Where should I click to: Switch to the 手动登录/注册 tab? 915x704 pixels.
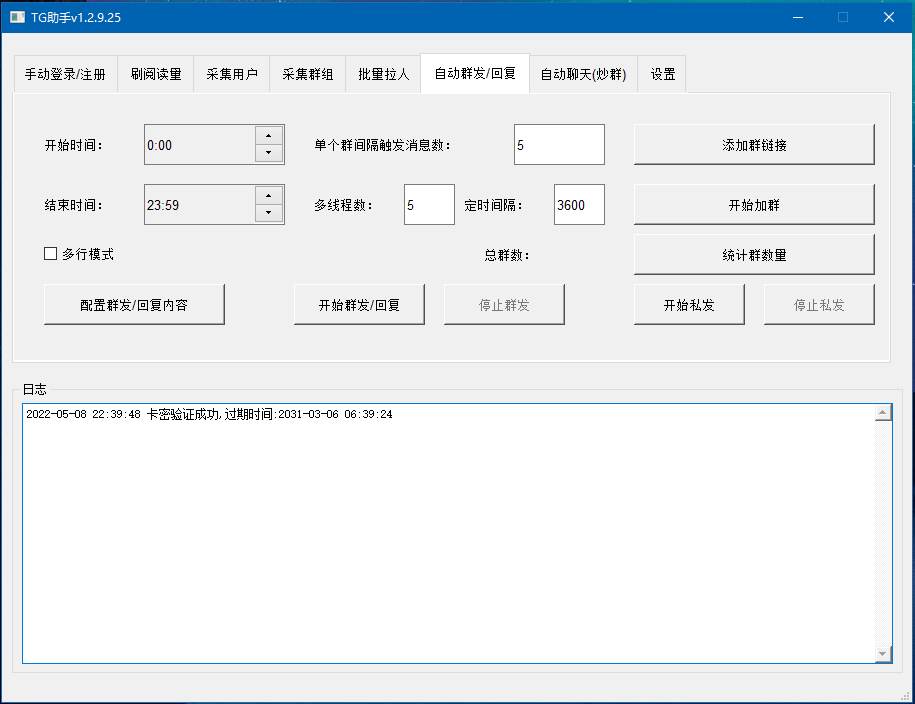coord(65,75)
